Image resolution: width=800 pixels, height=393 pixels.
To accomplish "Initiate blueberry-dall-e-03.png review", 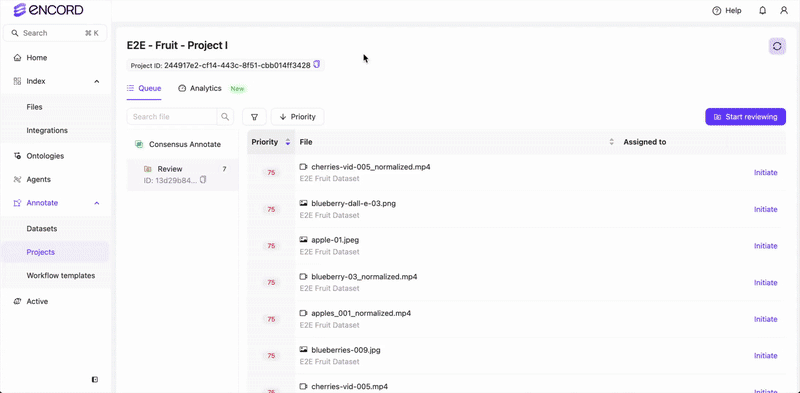I will click(x=766, y=209).
